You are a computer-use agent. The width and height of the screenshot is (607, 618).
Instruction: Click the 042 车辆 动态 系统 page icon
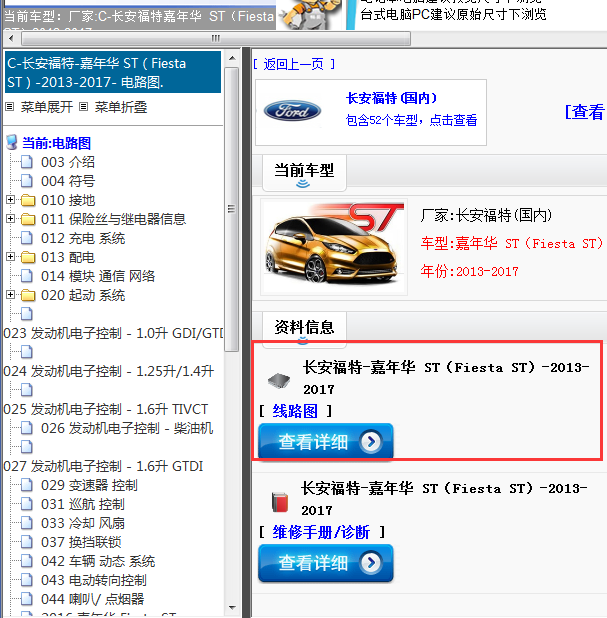coord(27,561)
